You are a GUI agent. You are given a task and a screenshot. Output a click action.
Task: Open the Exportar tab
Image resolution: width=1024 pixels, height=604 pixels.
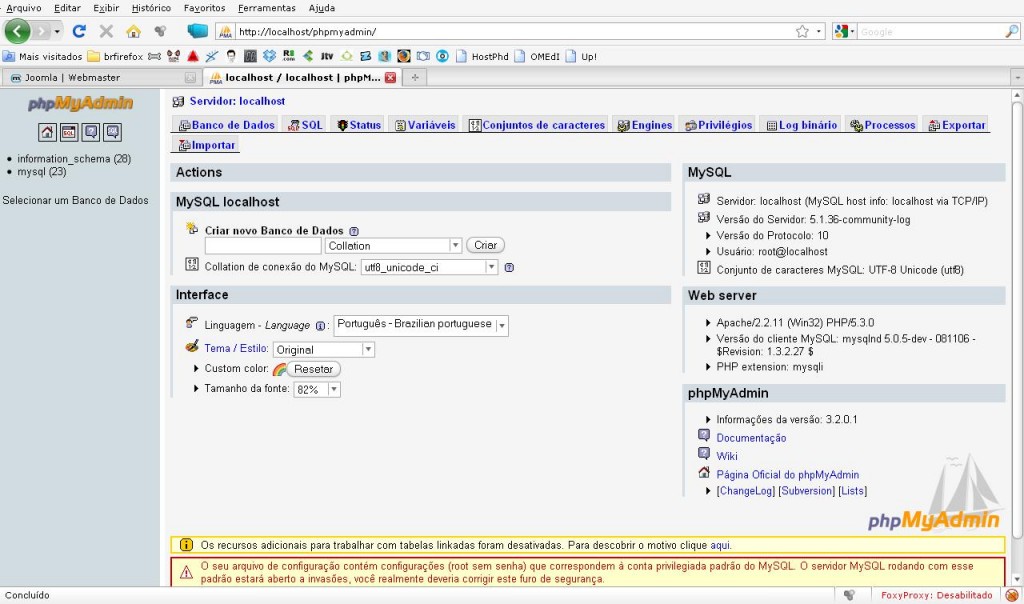[x=957, y=125]
